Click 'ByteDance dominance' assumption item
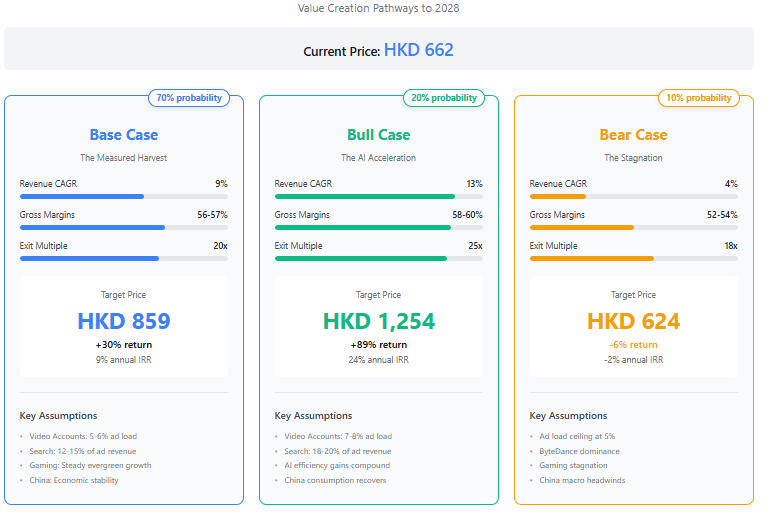 pyautogui.click(x=579, y=451)
